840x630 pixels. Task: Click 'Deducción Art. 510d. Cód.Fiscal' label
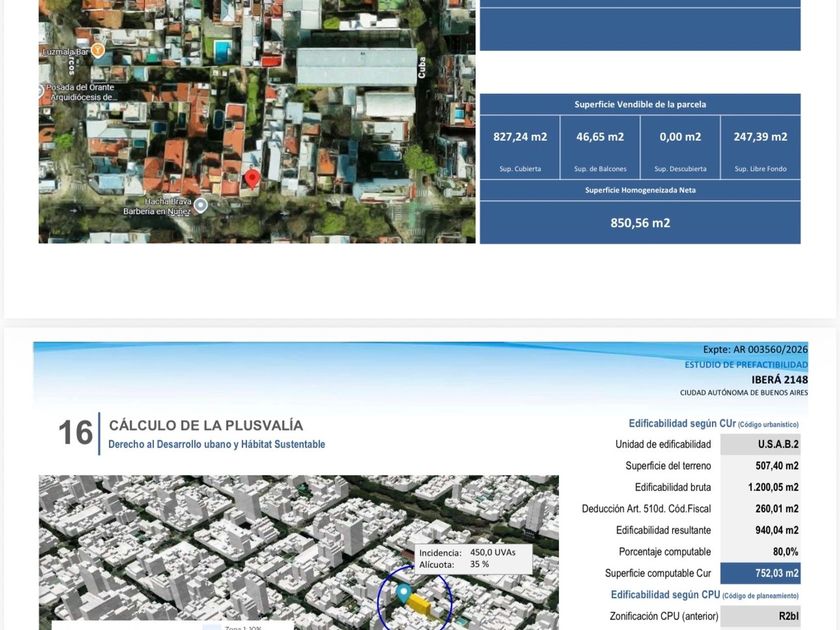tap(647, 508)
